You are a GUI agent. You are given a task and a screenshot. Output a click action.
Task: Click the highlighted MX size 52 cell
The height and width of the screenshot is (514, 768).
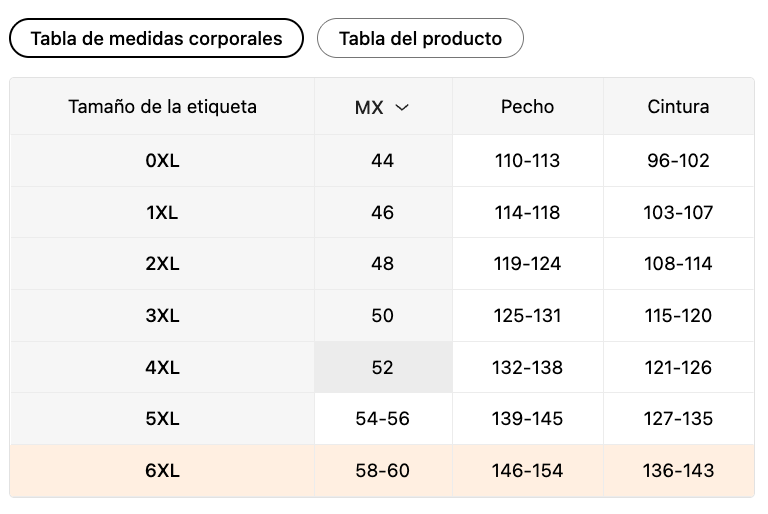pos(383,367)
